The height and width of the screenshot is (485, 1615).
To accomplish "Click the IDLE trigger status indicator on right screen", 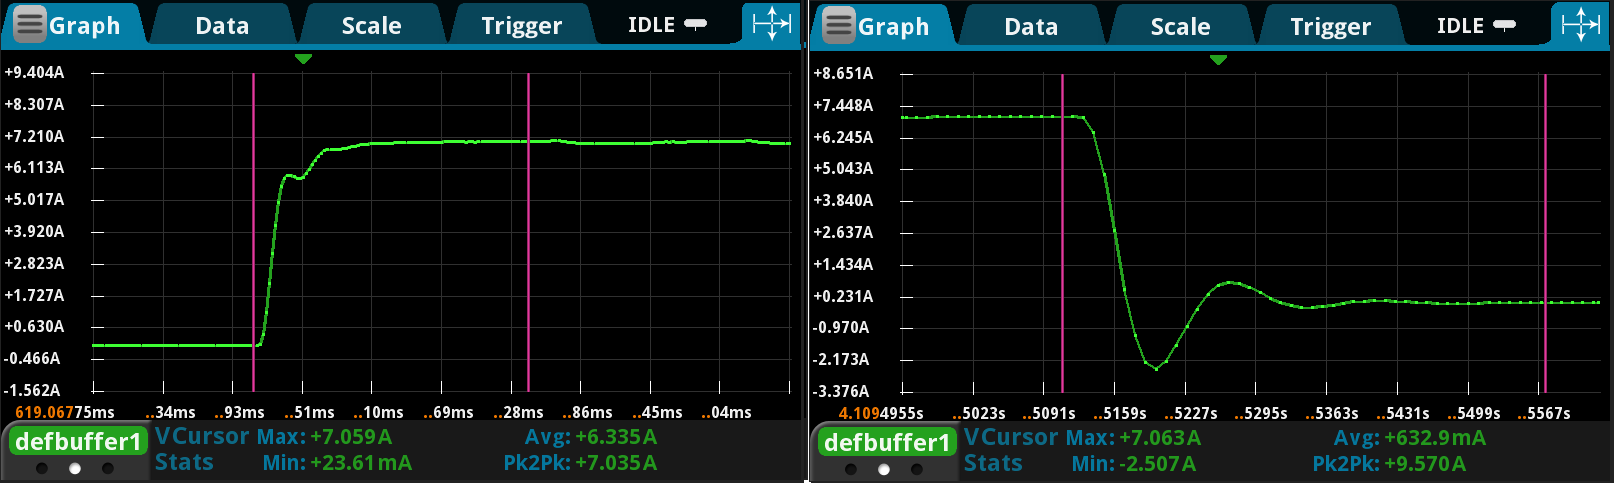I will tap(1475, 26).
